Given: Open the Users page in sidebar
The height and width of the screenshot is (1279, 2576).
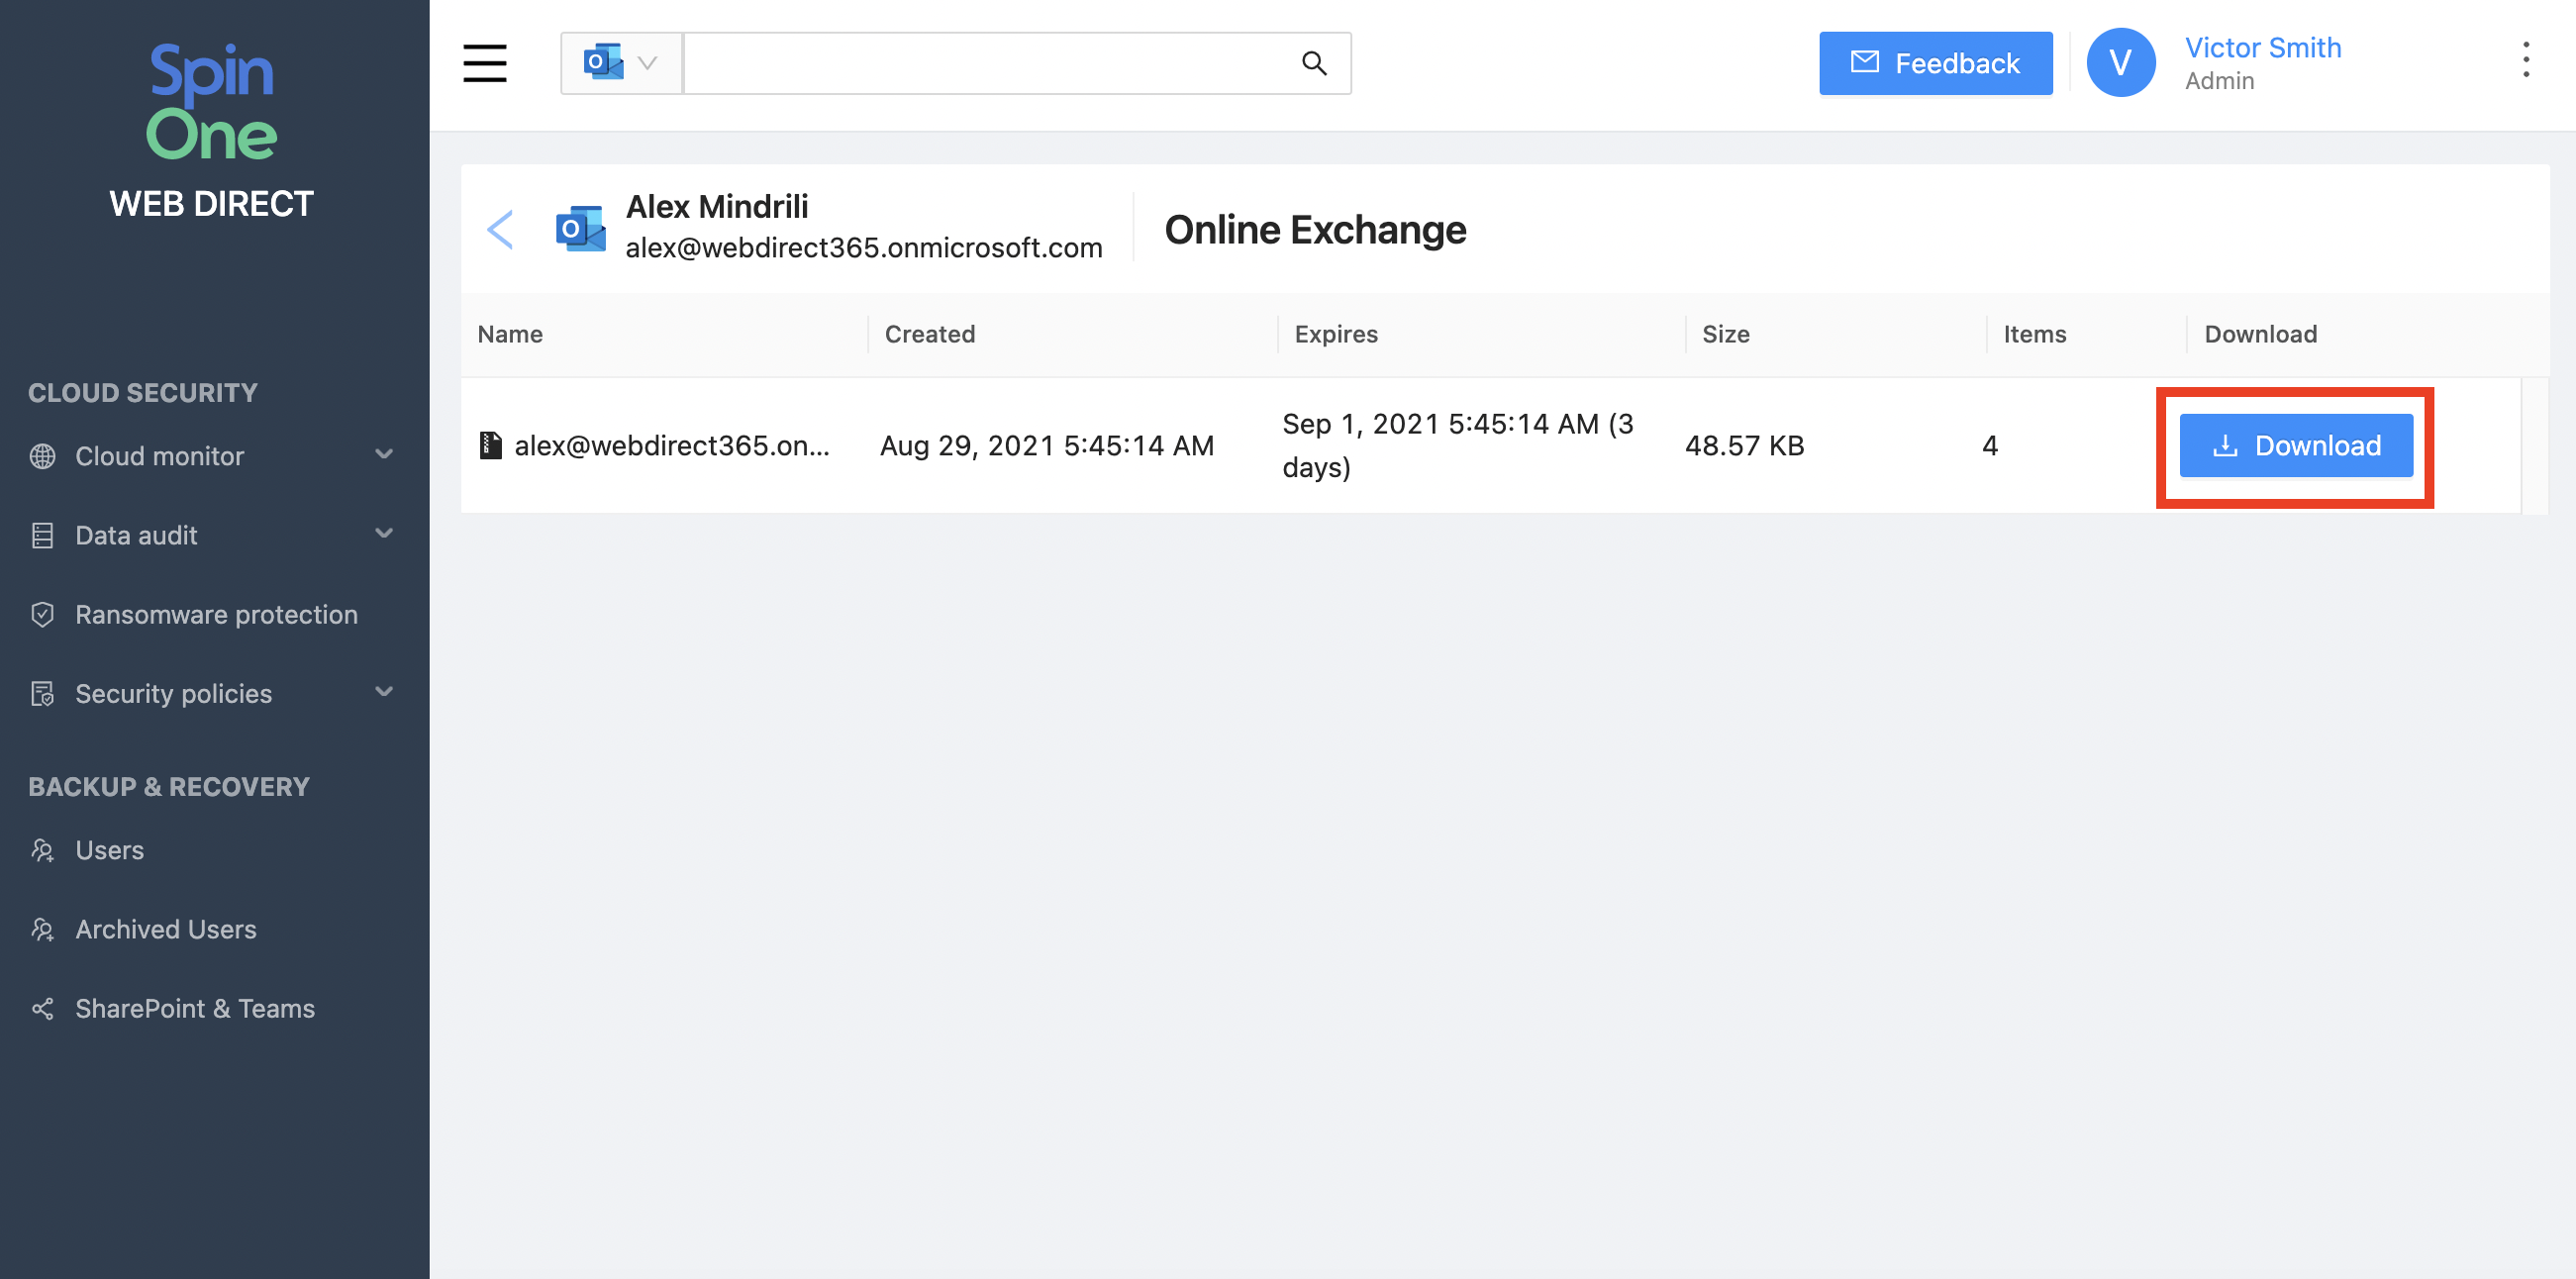Looking at the screenshot, I should tap(109, 850).
